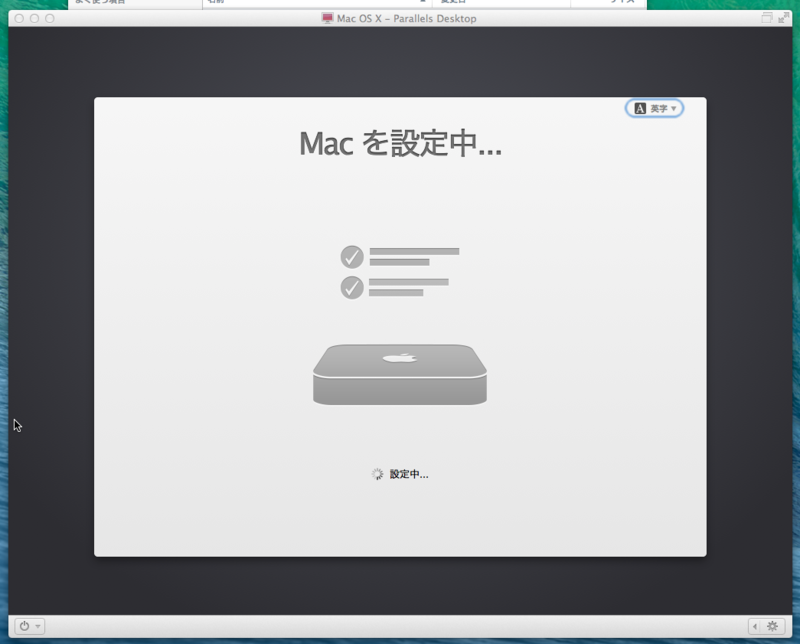Click the 設定中 progress status text

coord(408,475)
